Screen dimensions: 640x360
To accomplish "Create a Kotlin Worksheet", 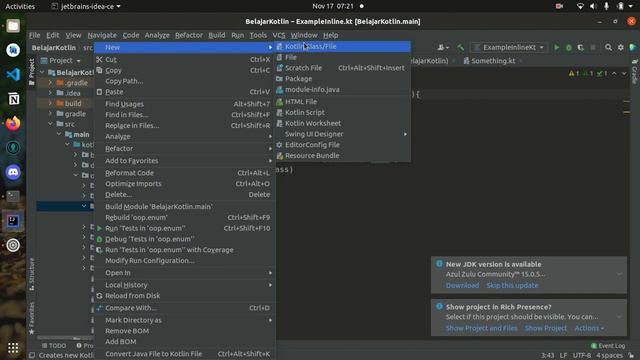I will 343,123.
